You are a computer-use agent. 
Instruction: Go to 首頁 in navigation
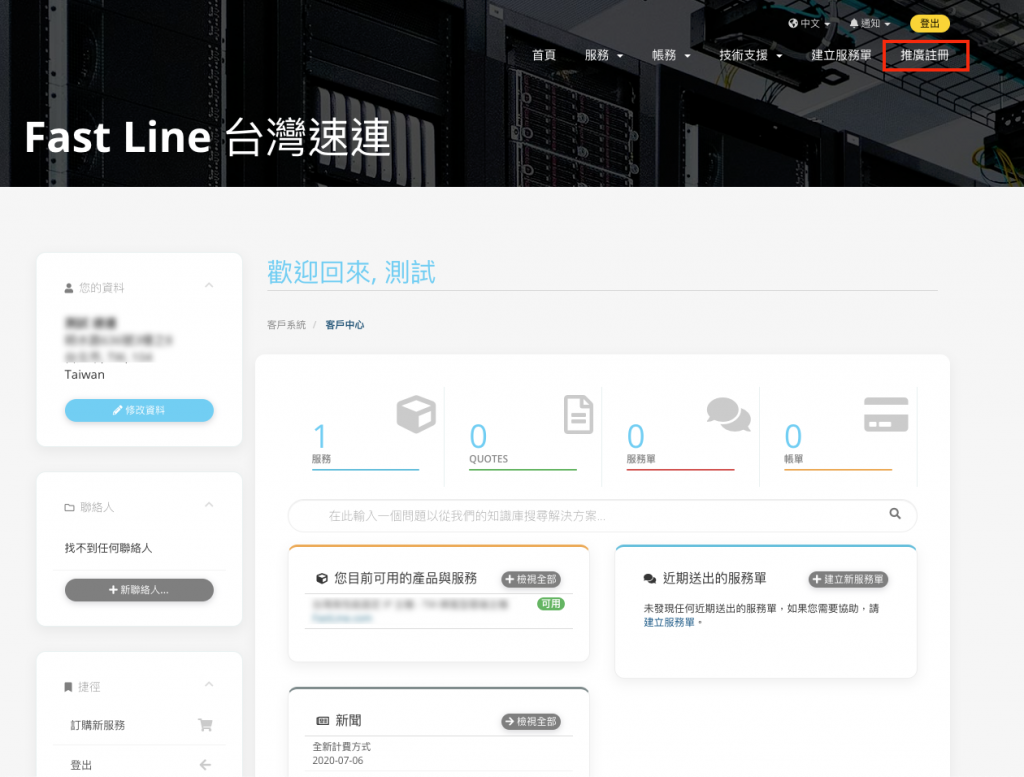[x=544, y=56]
